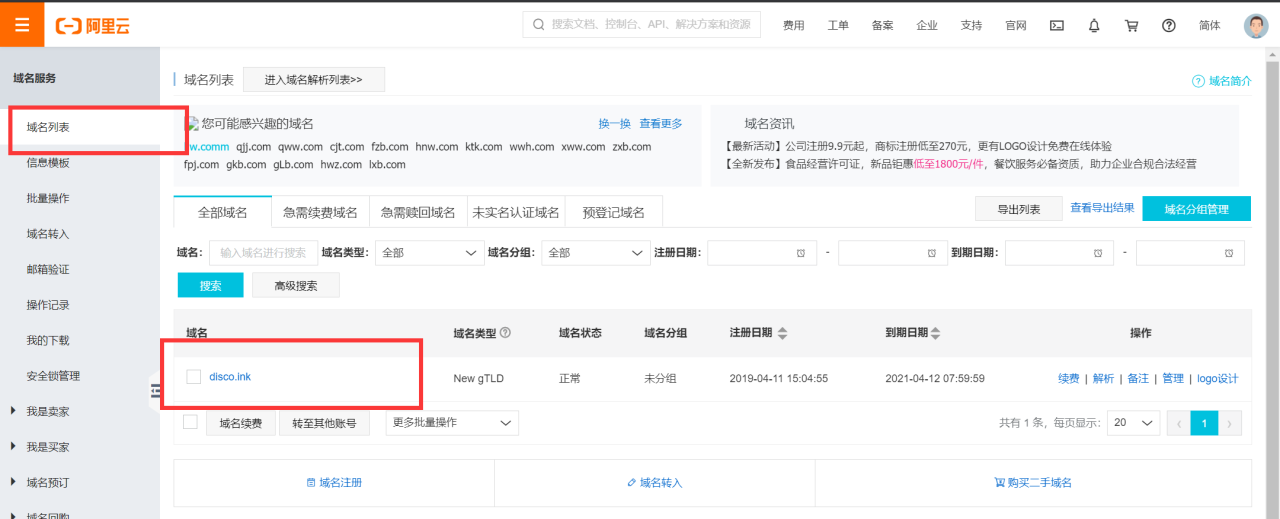The width and height of the screenshot is (1280, 519).
Task: Switch to the 未实名认证域名 tab
Action: point(515,212)
